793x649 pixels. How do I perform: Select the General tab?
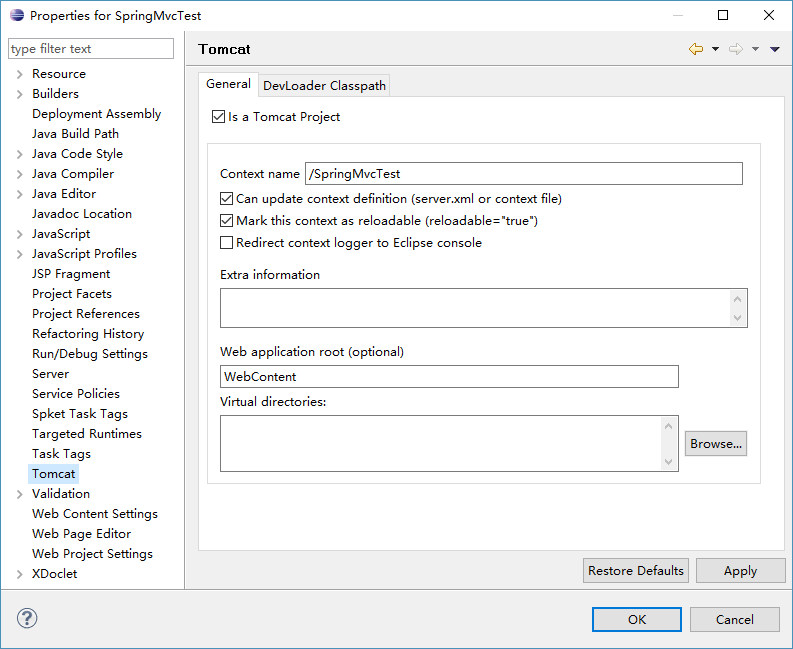pyautogui.click(x=228, y=85)
